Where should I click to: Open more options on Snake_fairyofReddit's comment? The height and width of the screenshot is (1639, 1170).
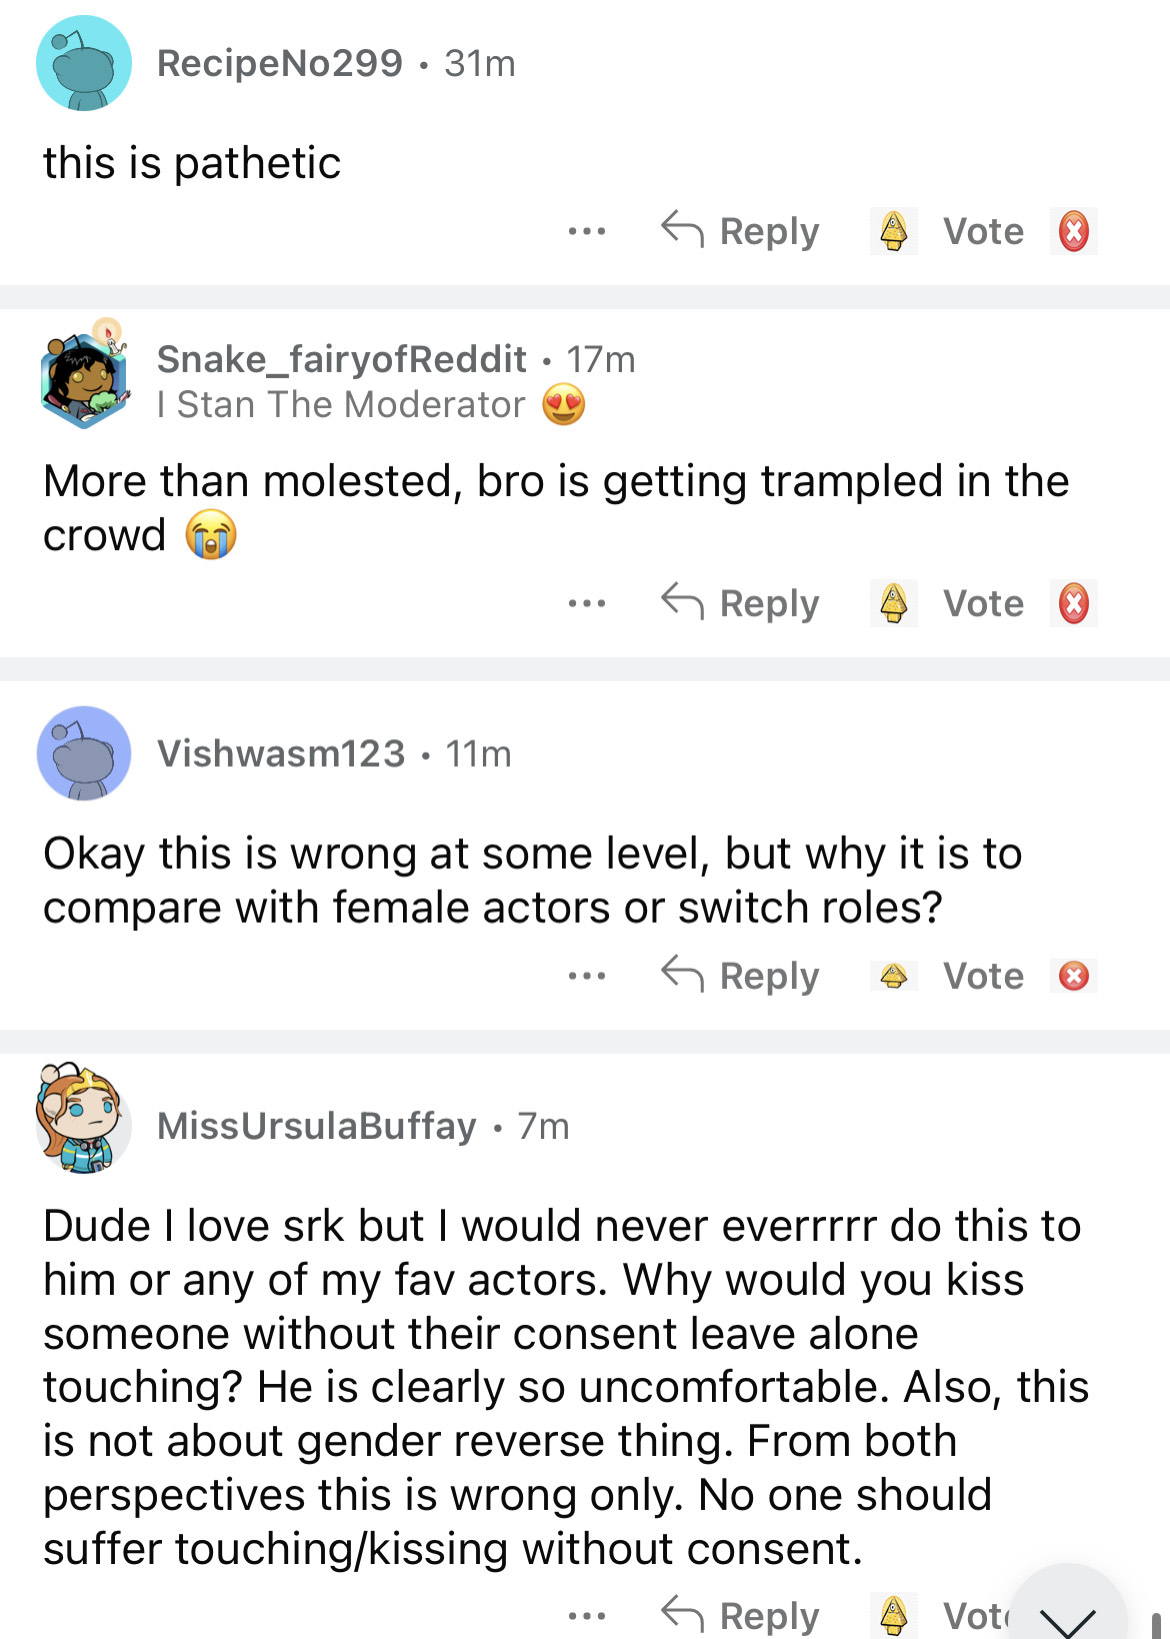[586, 603]
